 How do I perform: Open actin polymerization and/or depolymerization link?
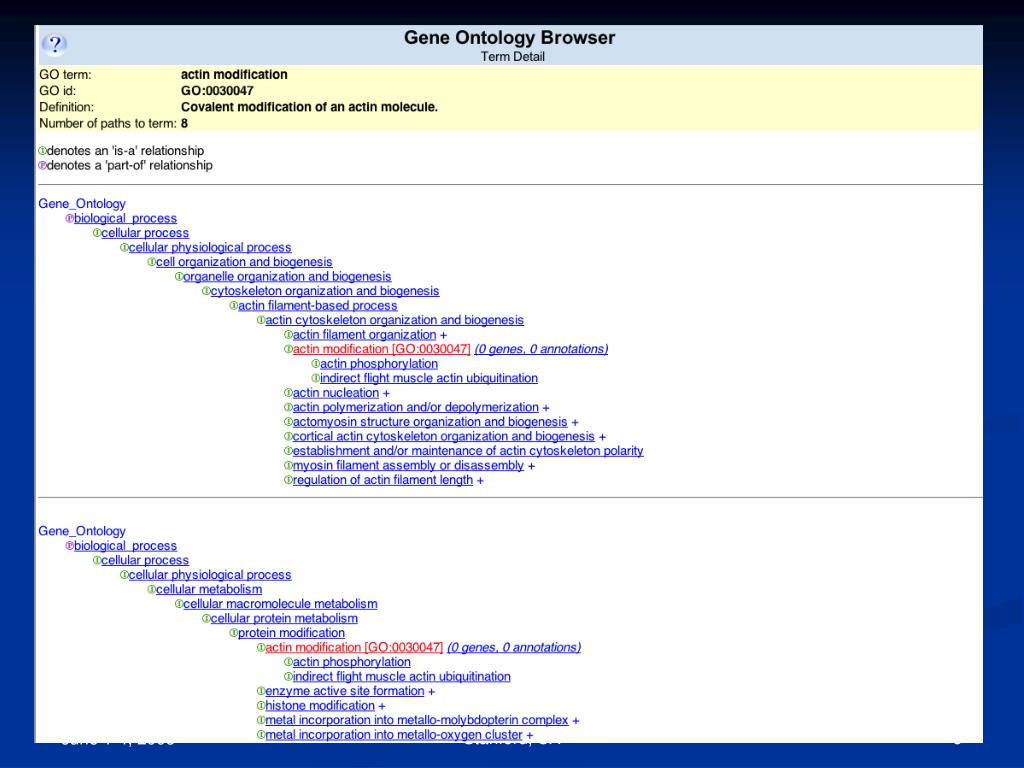[415, 407]
